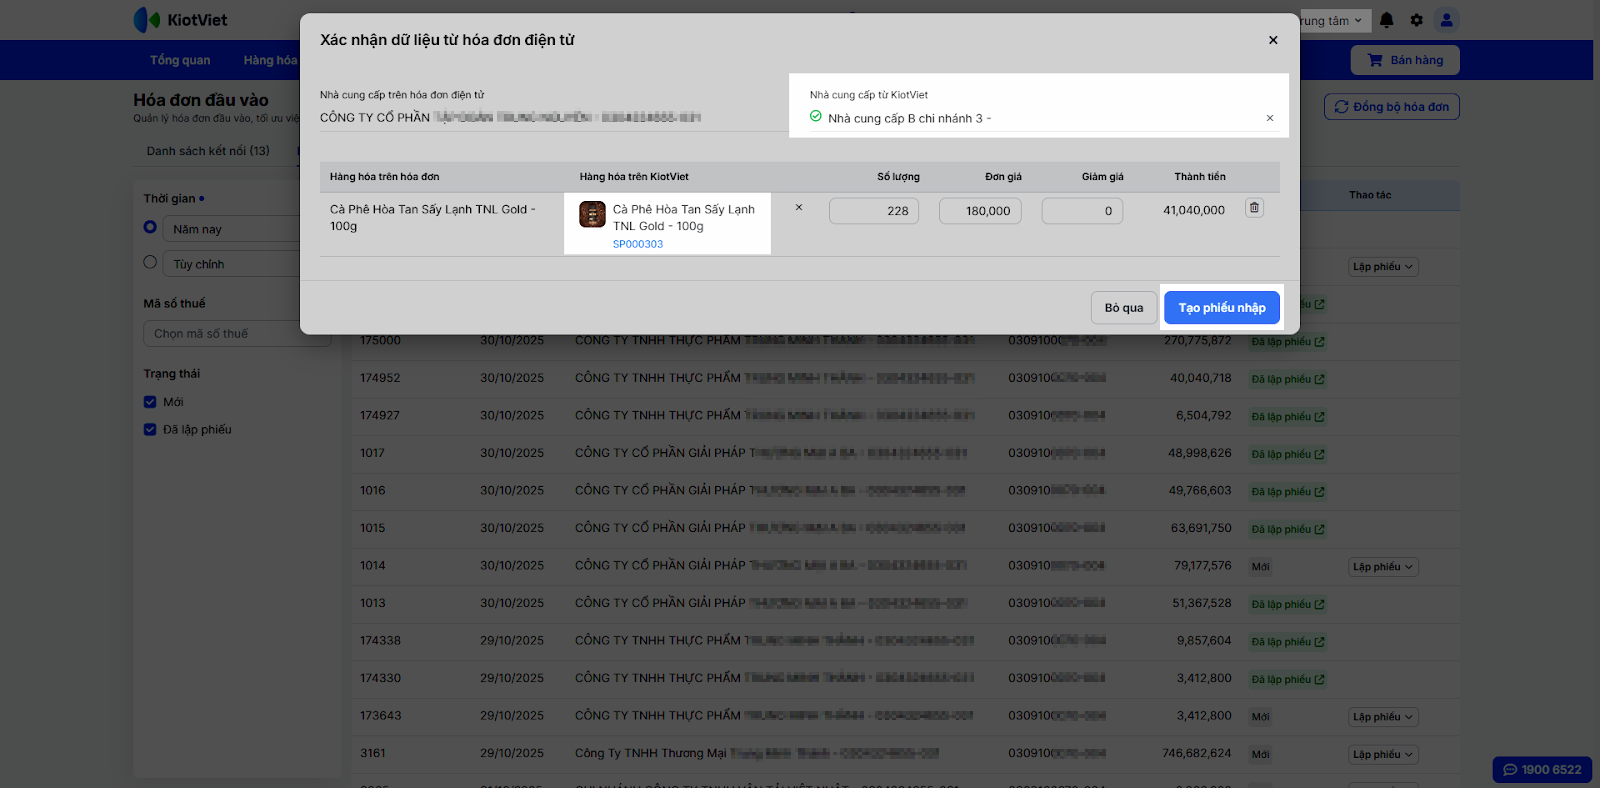Uncheck the "Mới" status checkbox

[150, 402]
